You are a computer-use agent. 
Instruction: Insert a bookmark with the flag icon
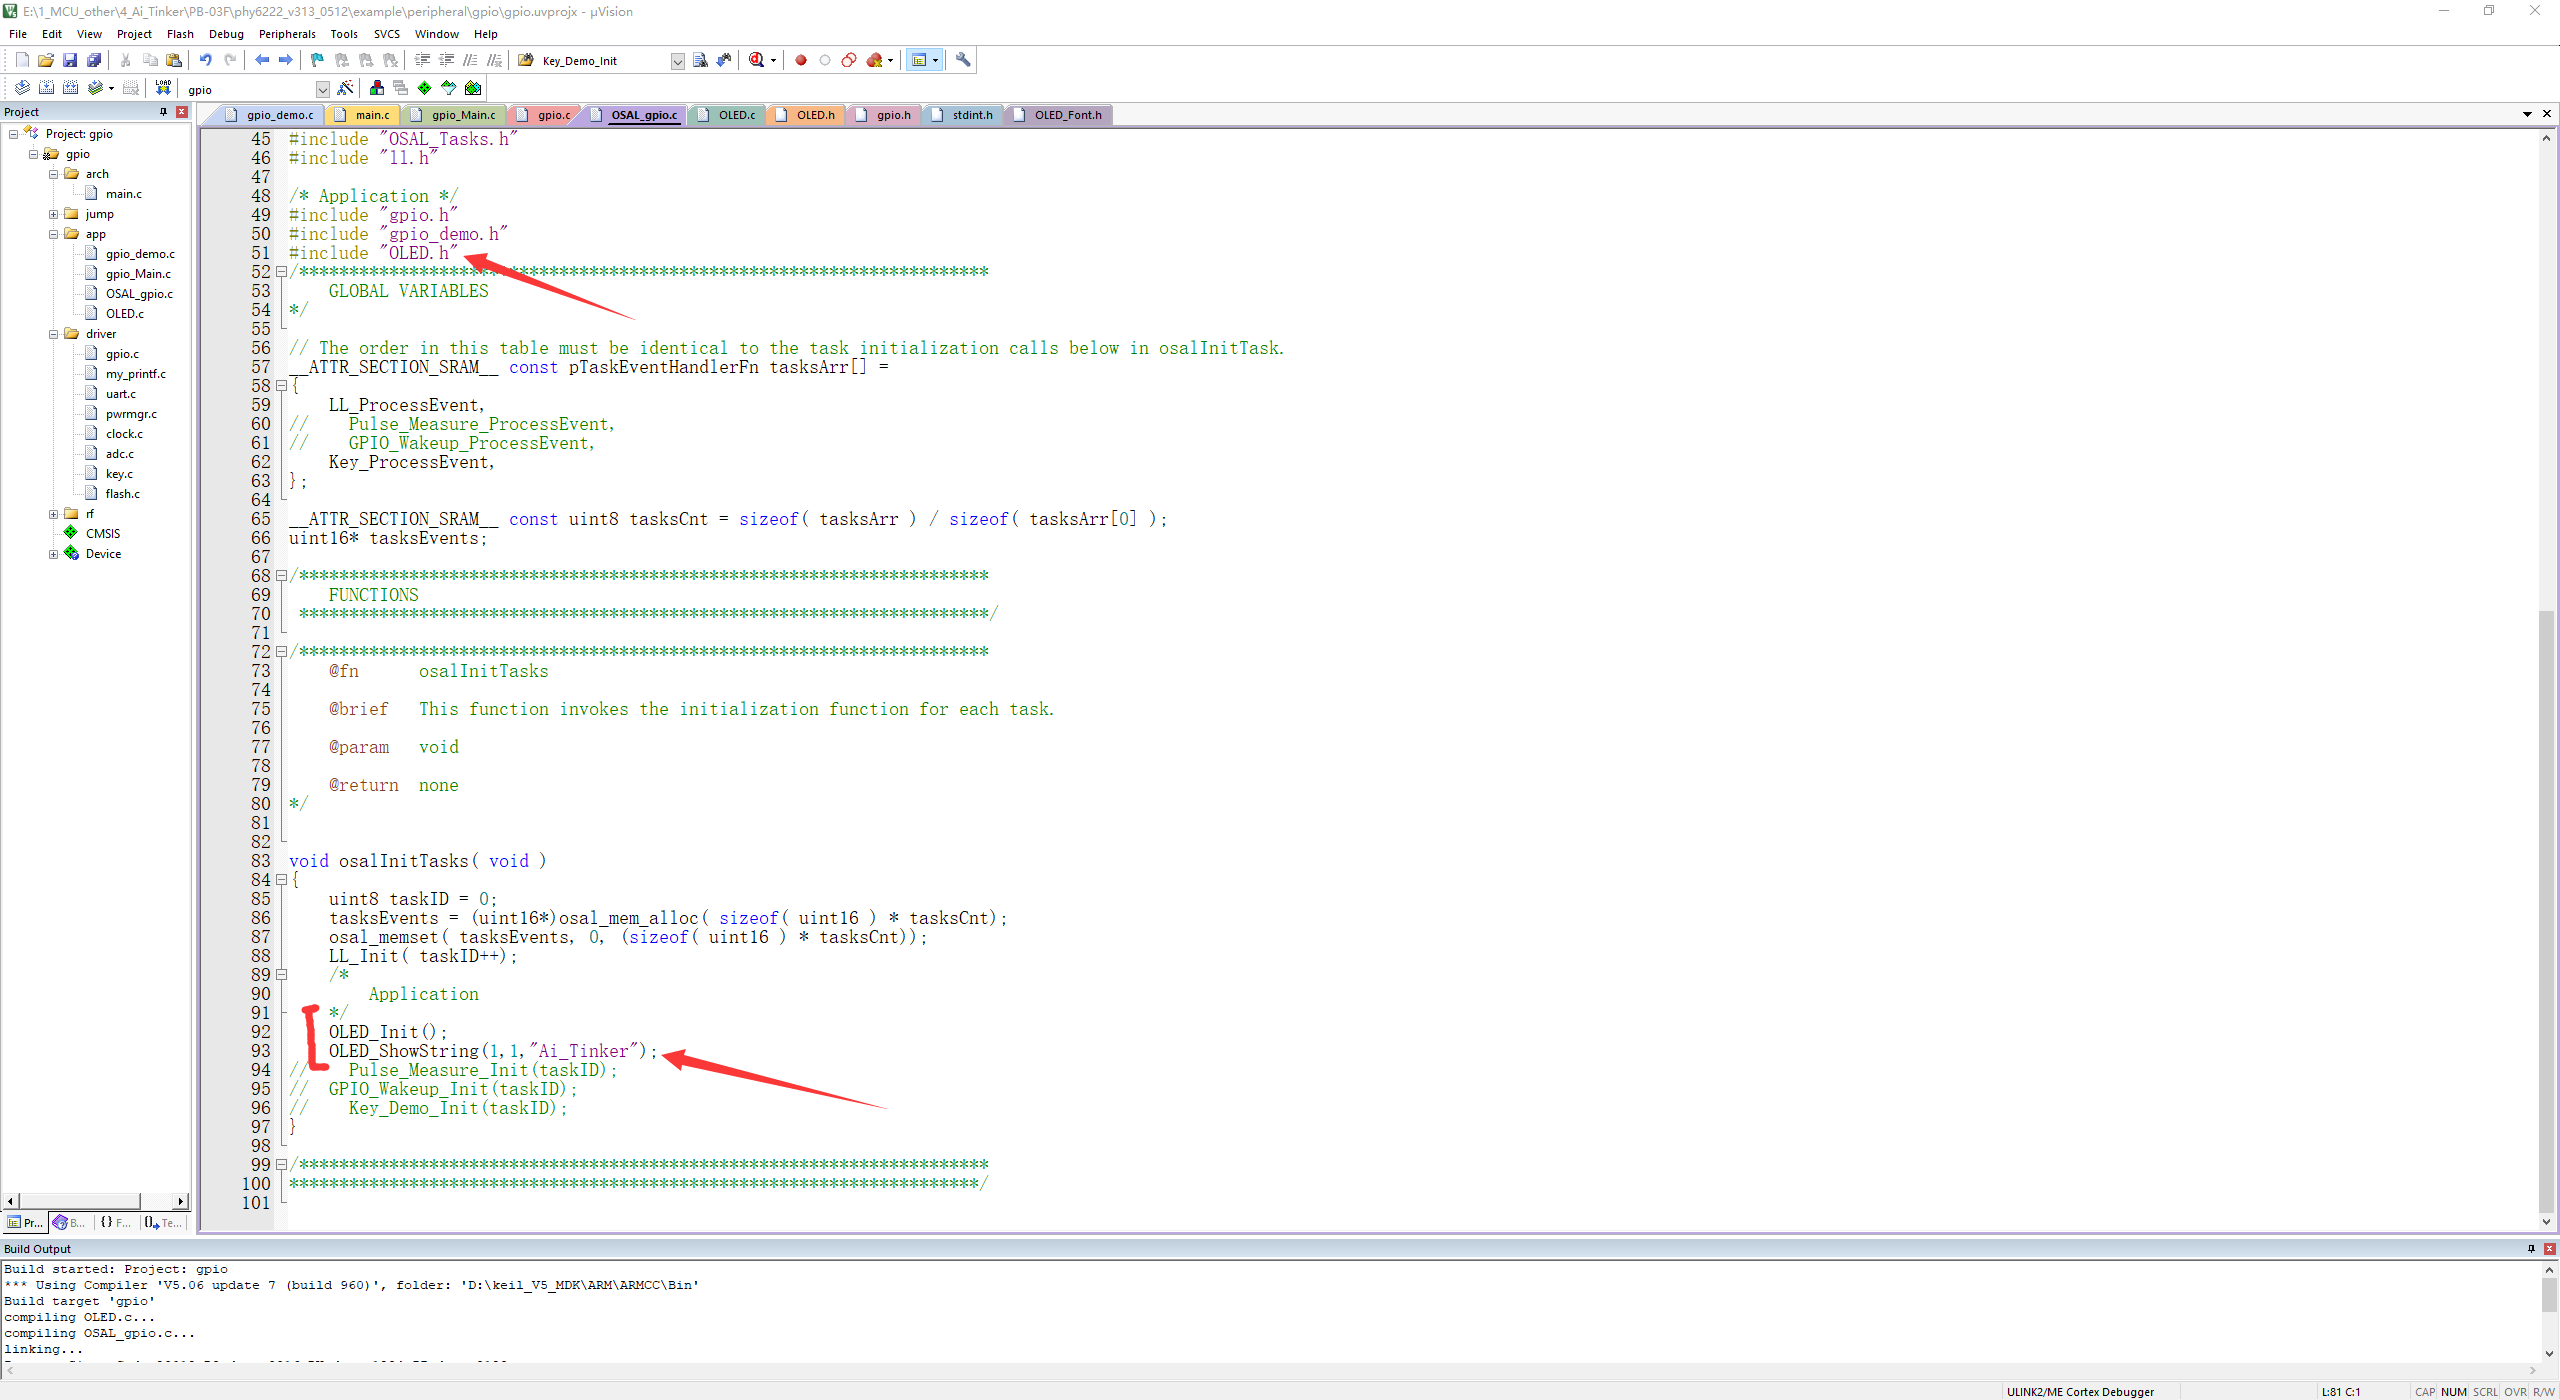pos(318,60)
